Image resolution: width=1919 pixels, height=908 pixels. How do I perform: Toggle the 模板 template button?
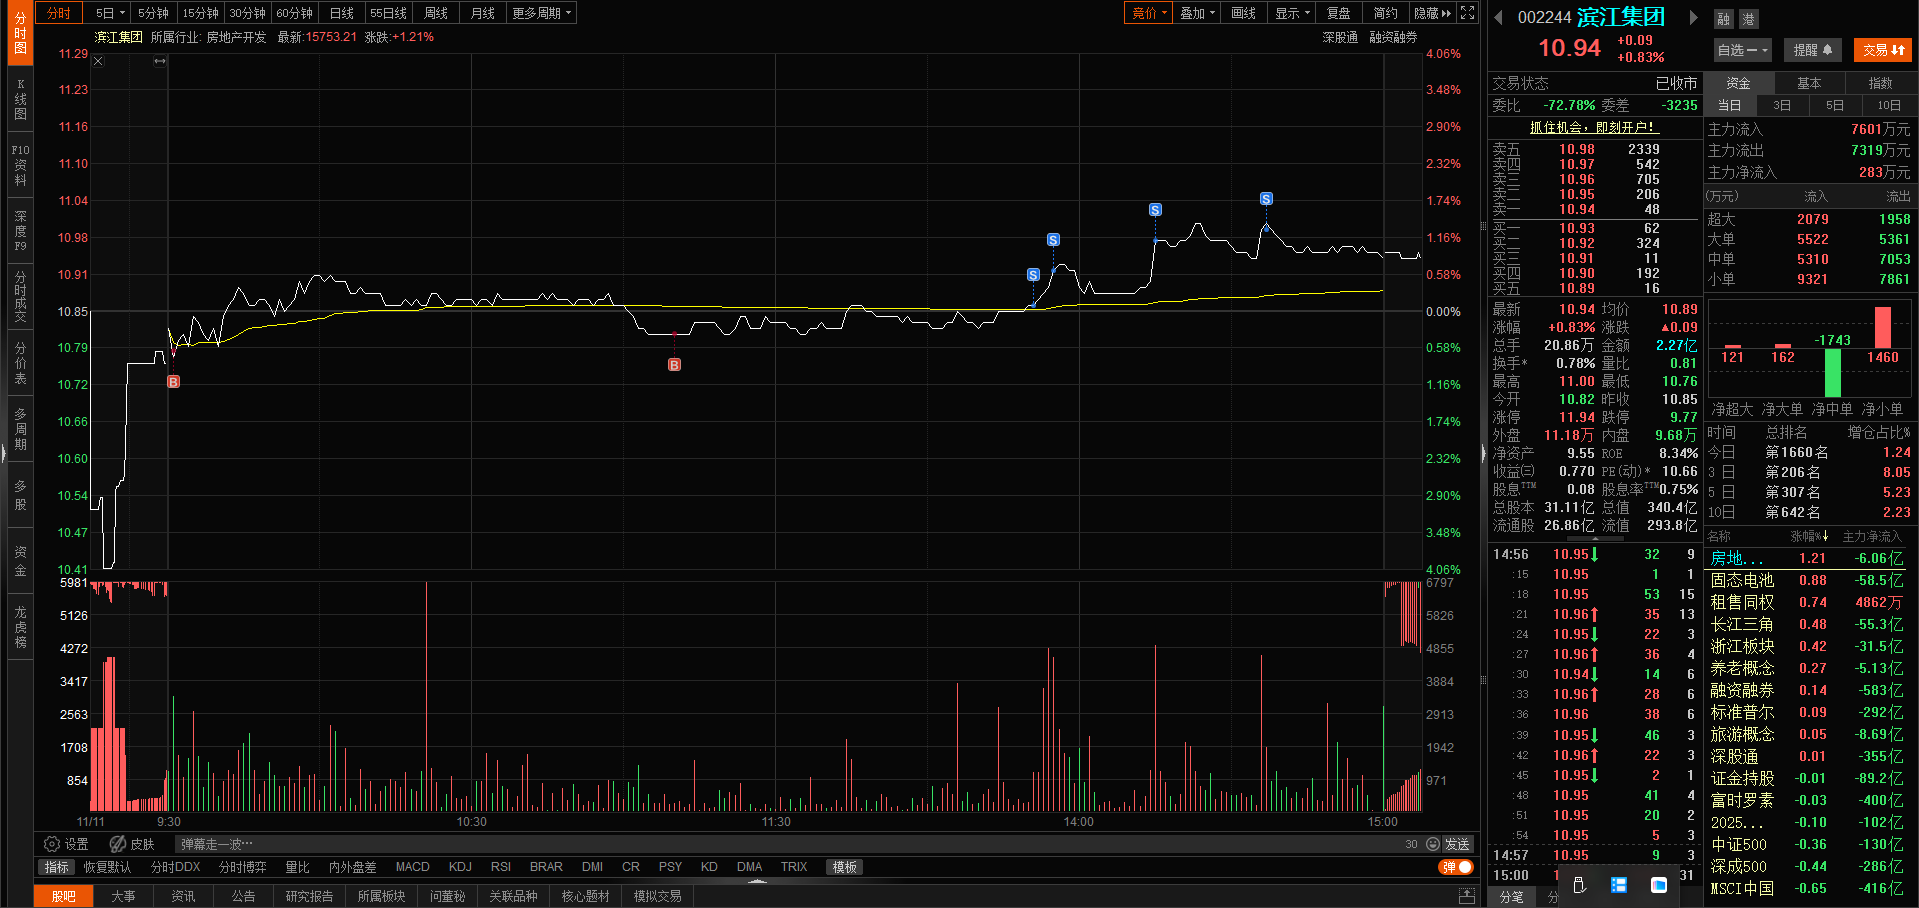click(845, 867)
